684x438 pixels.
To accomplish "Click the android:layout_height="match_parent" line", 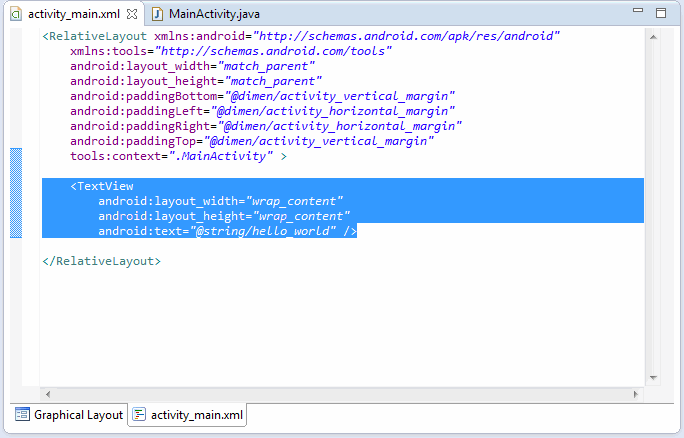I will coord(196,81).
